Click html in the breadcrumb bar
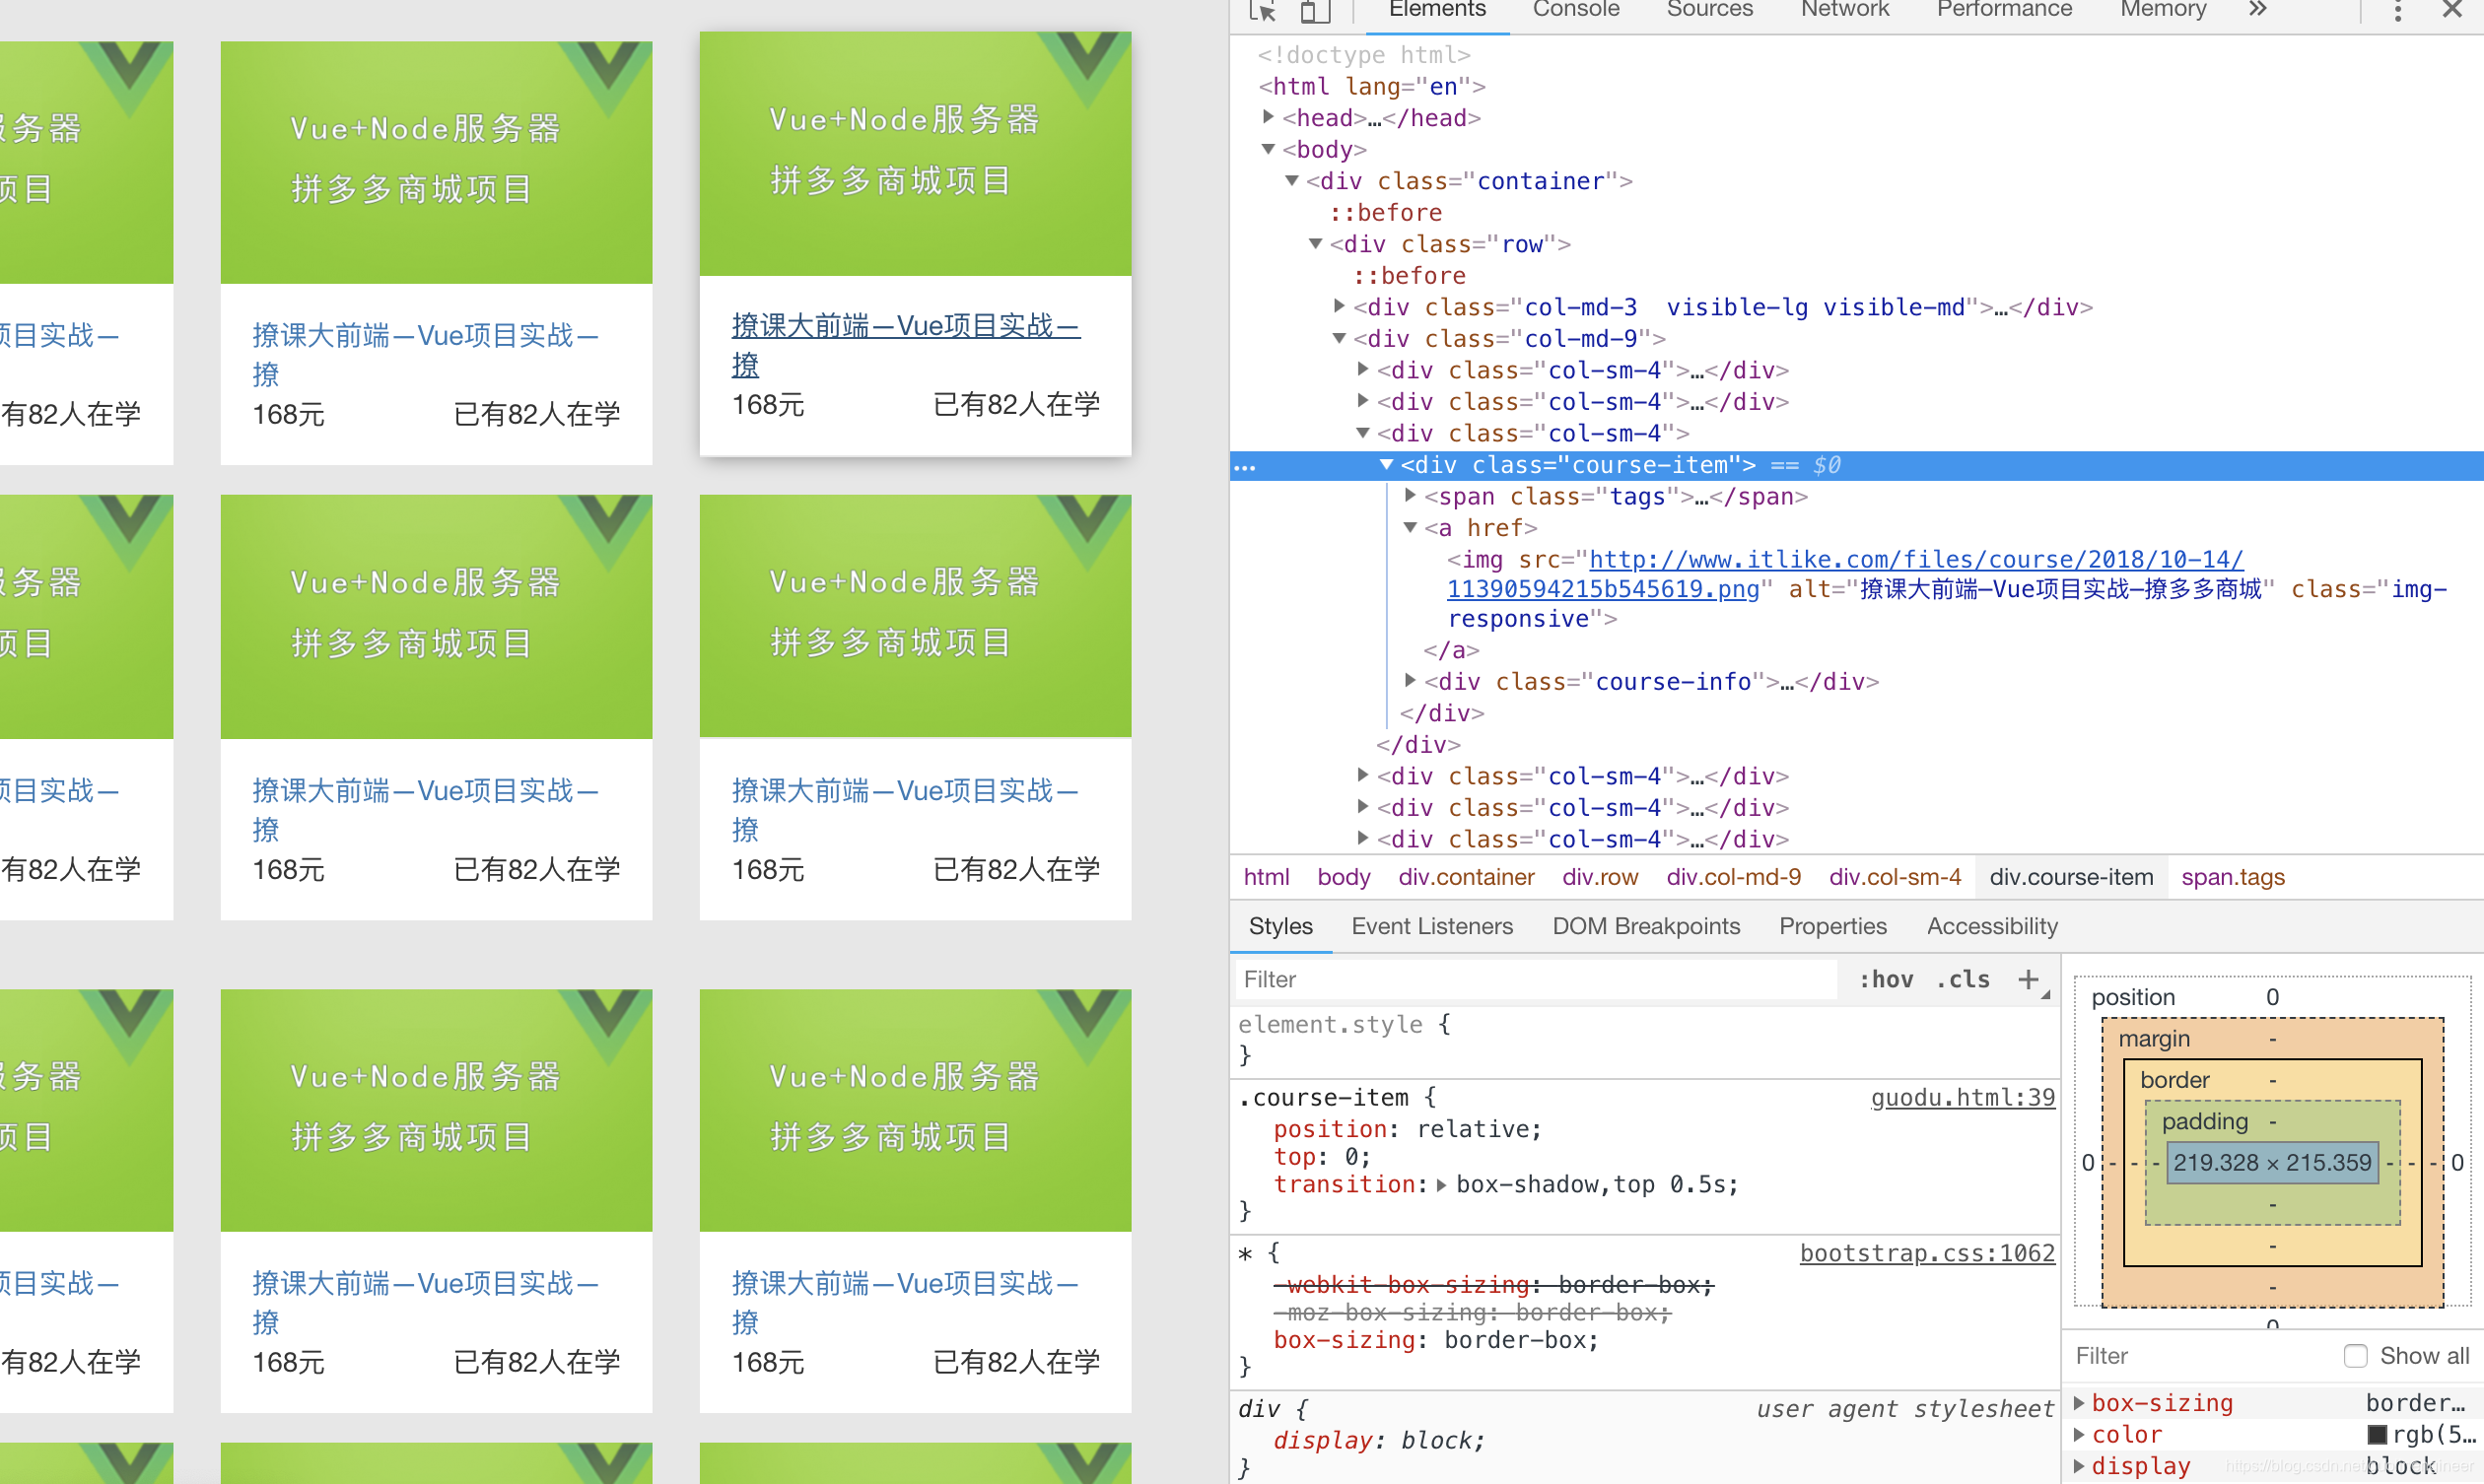Screen dimensions: 2484x1484 pyautogui.click(x=1266, y=877)
